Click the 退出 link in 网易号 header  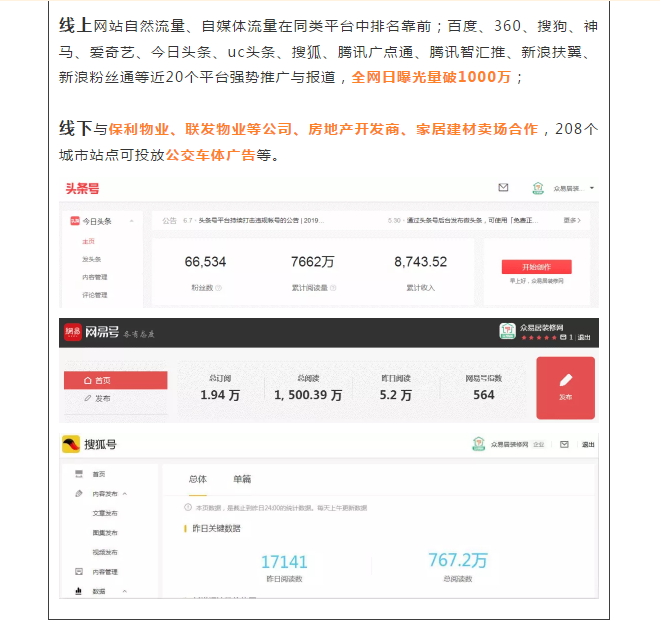[583, 338]
